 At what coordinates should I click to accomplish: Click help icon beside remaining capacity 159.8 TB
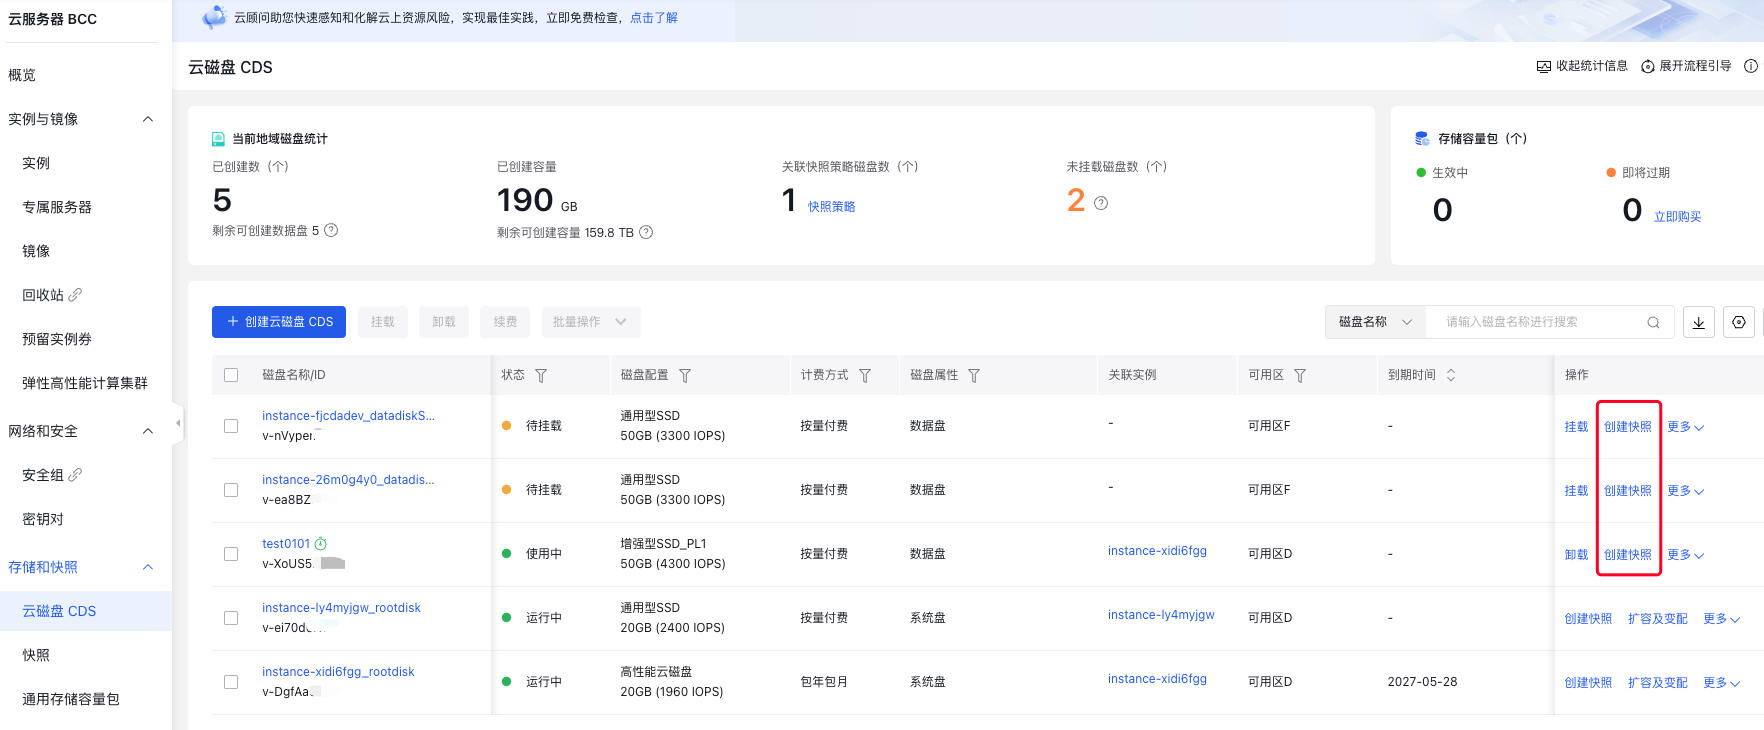[646, 232]
